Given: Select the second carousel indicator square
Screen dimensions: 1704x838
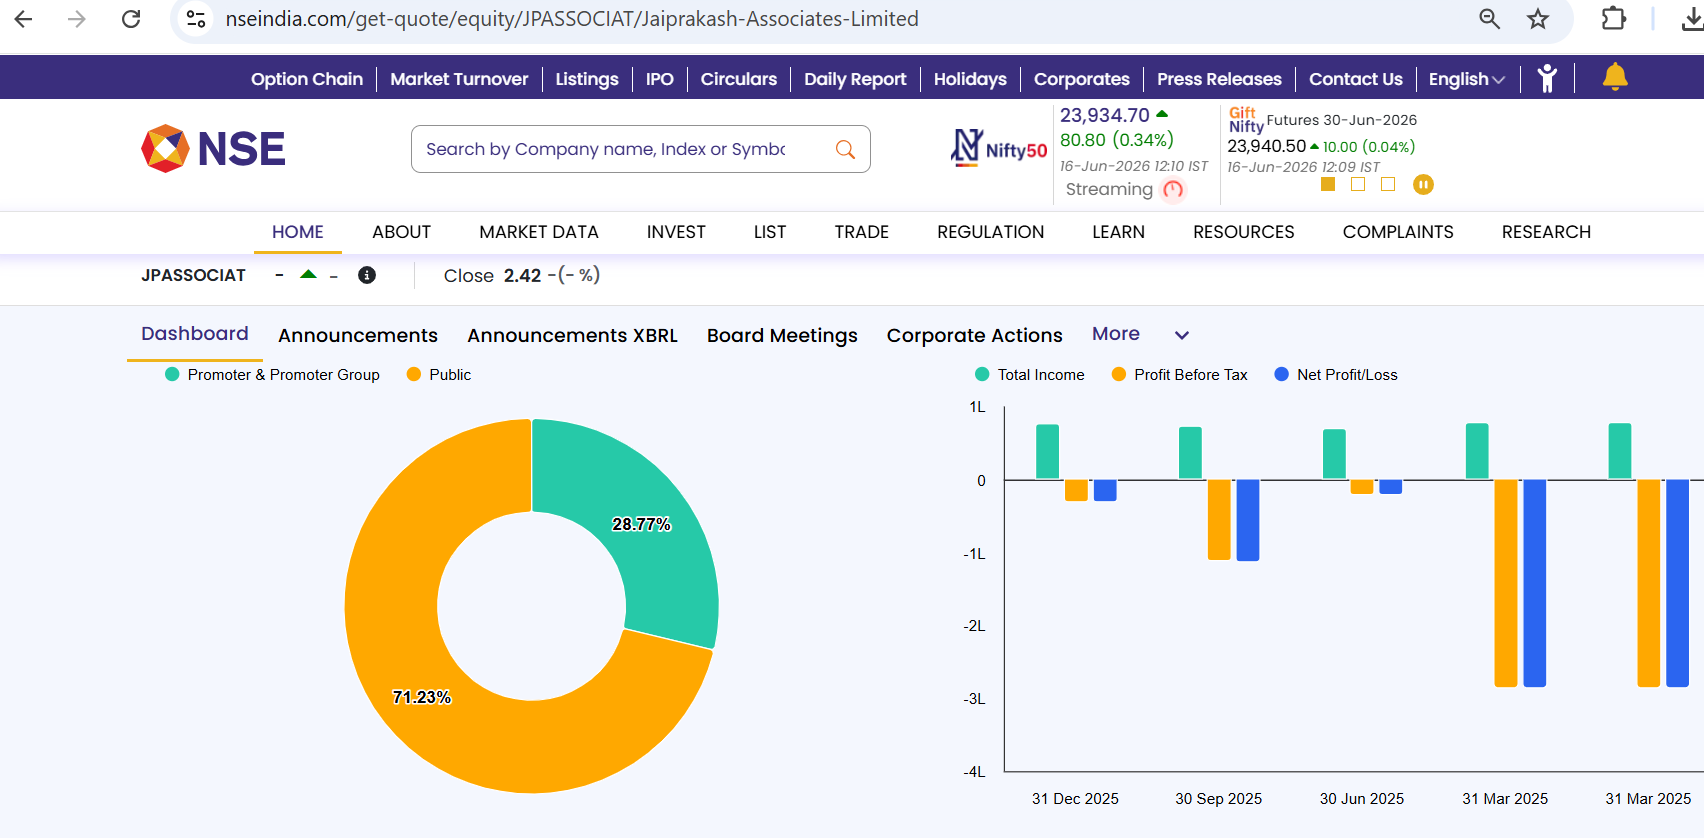Looking at the screenshot, I should 1358,184.
